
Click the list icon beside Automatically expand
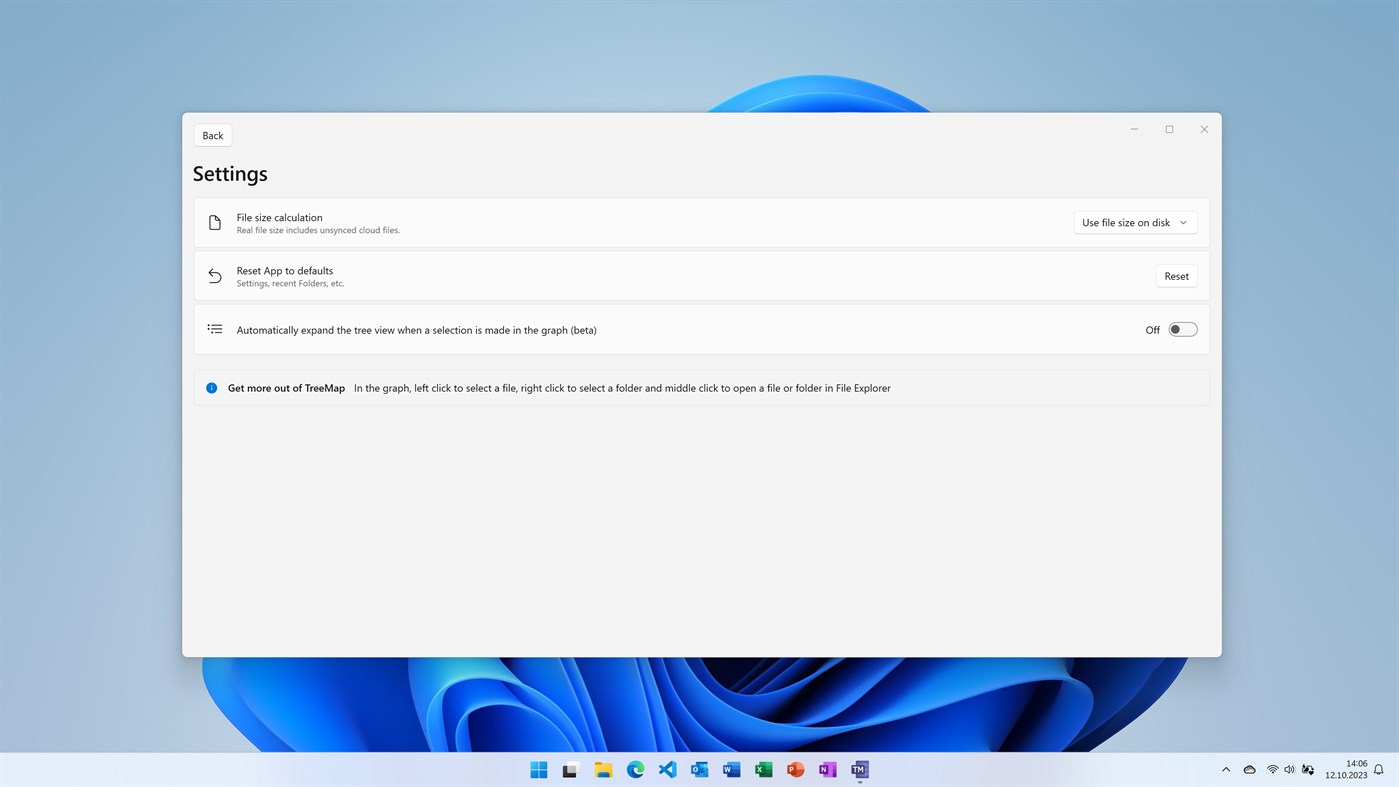tap(215, 329)
